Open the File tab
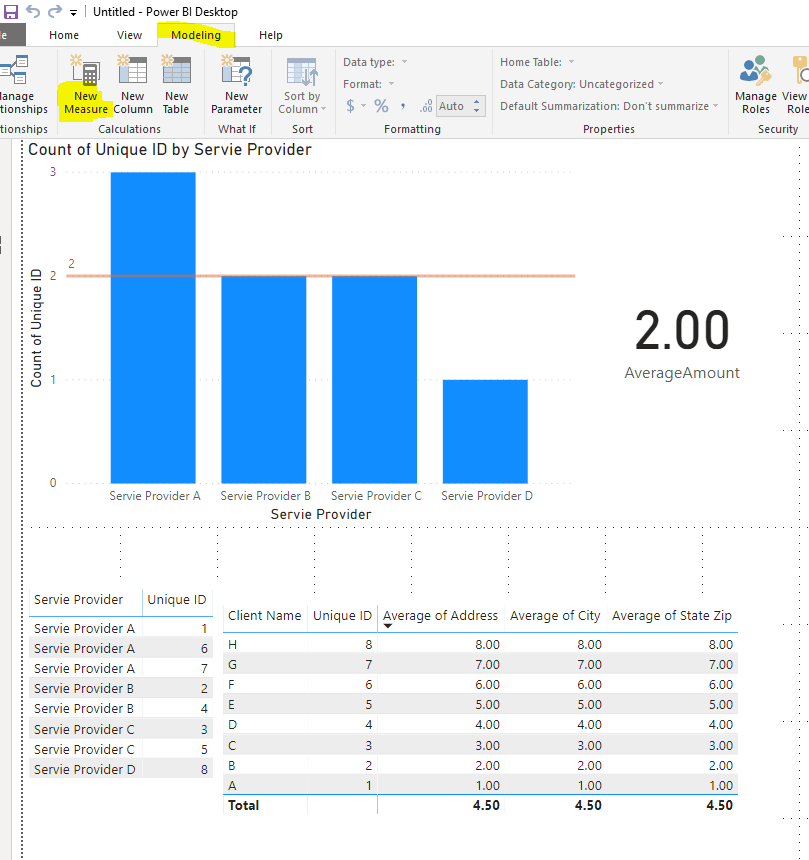This screenshot has width=809, height=860. (x=11, y=35)
